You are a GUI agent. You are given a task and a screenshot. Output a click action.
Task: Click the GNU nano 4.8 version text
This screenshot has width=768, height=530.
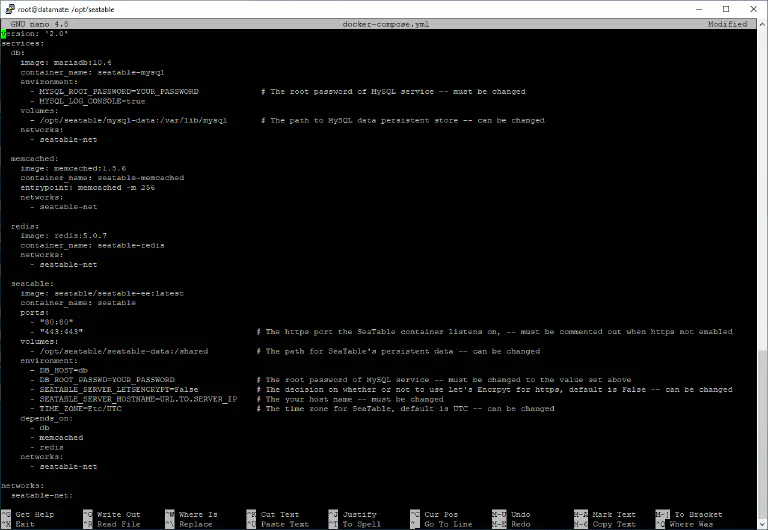click(39, 24)
